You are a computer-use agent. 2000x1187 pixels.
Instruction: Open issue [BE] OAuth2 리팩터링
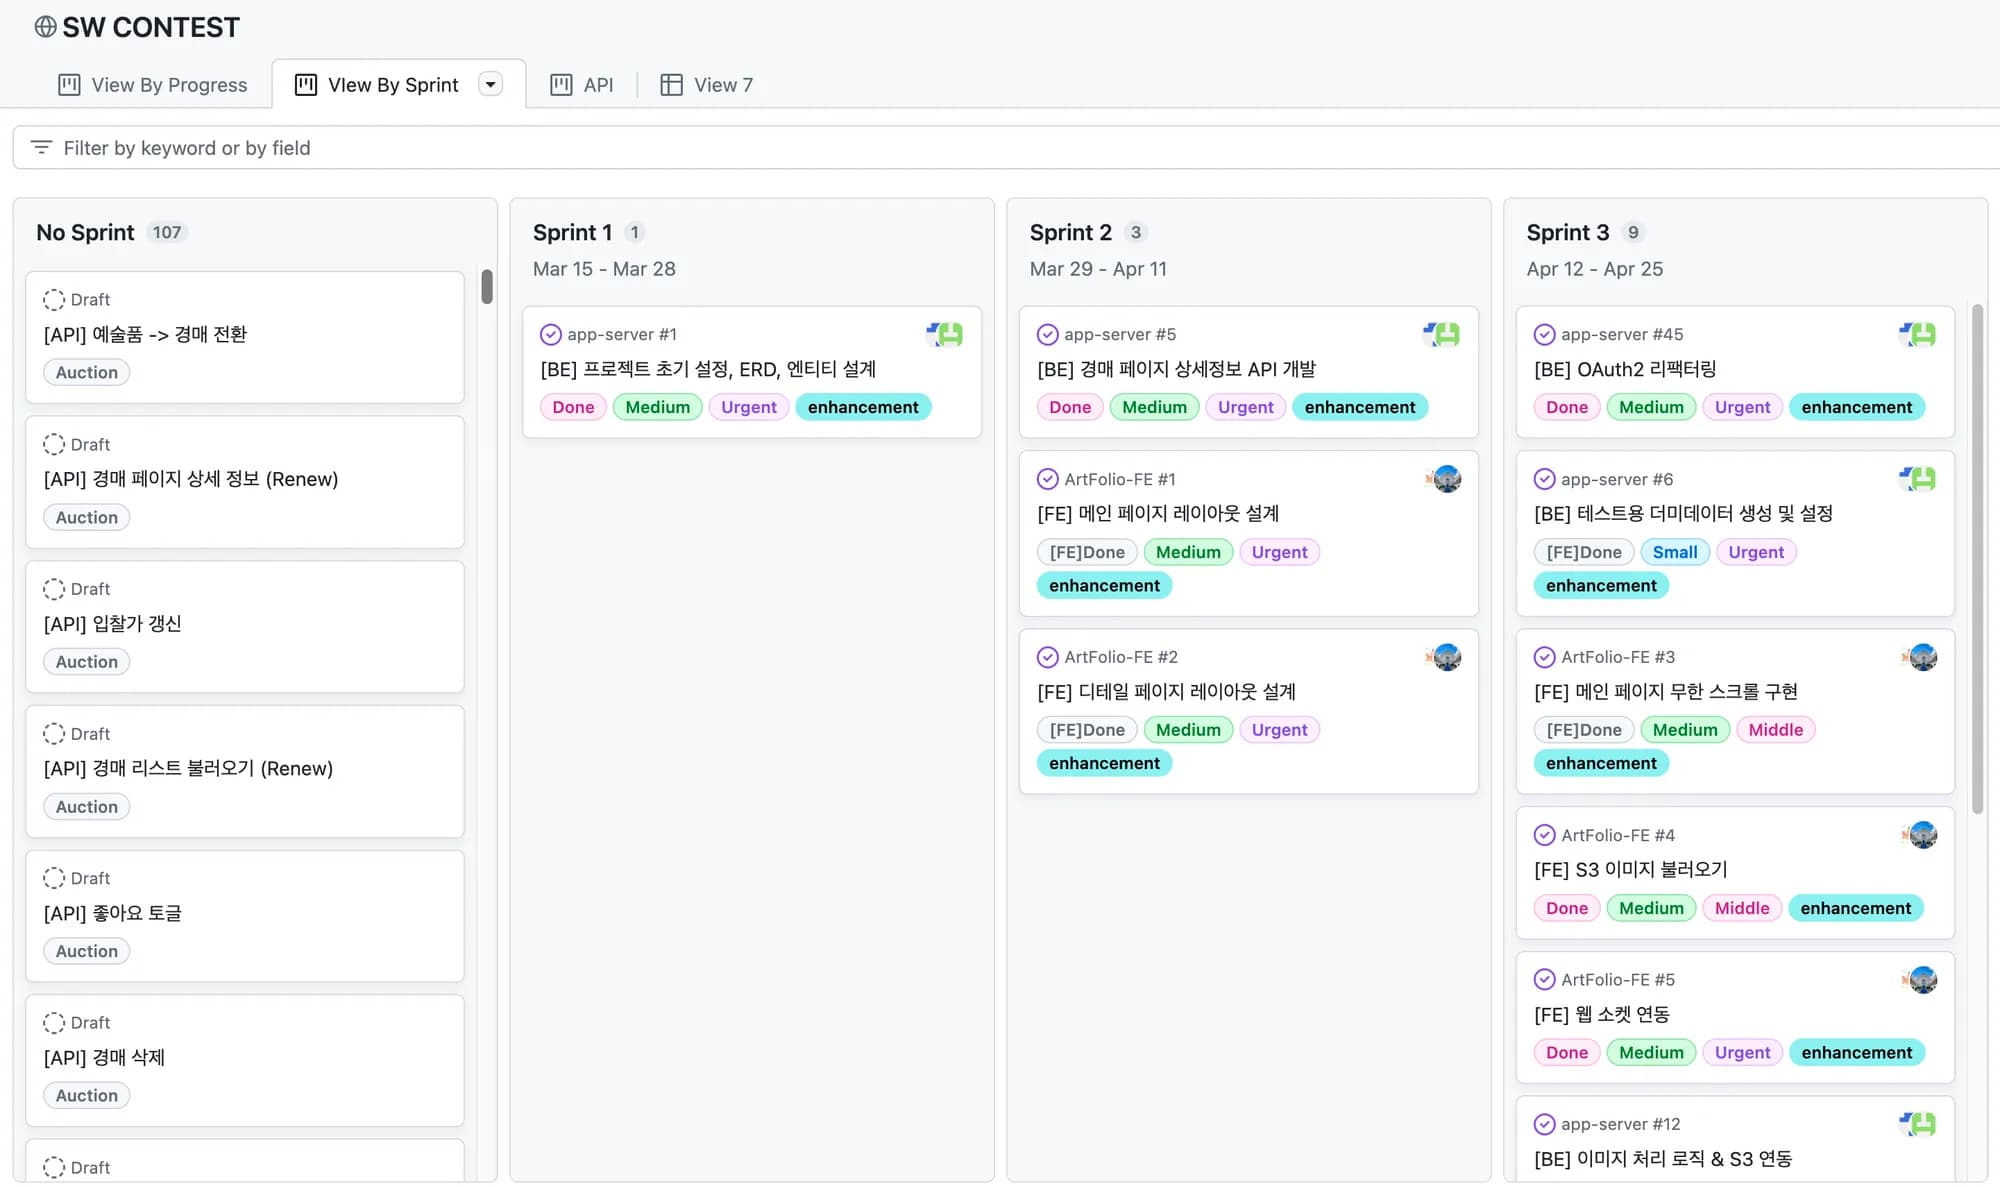[1625, 369]
